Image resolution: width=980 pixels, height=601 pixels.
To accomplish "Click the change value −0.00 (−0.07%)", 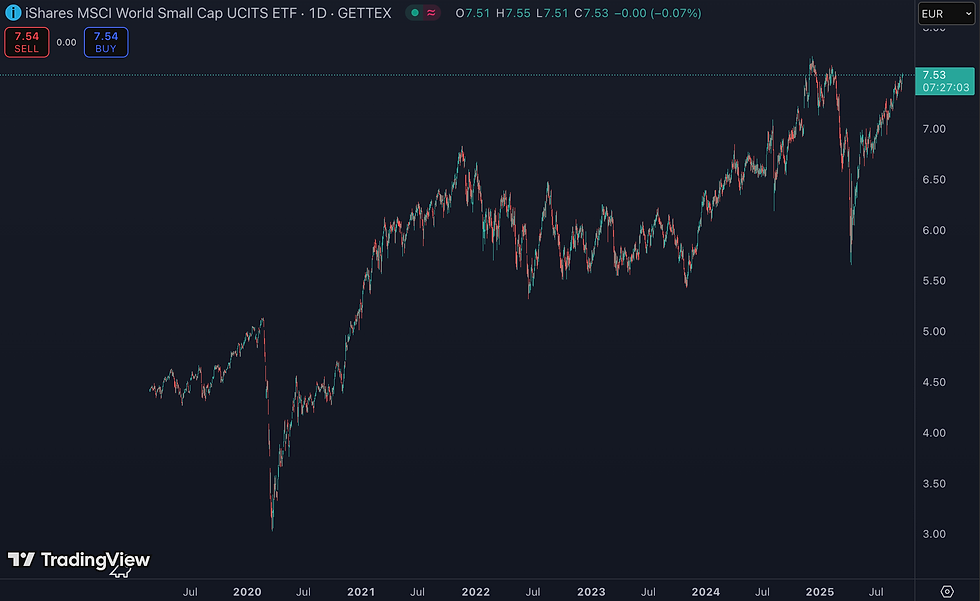I will pyautogui.click(x=658, y=13).
